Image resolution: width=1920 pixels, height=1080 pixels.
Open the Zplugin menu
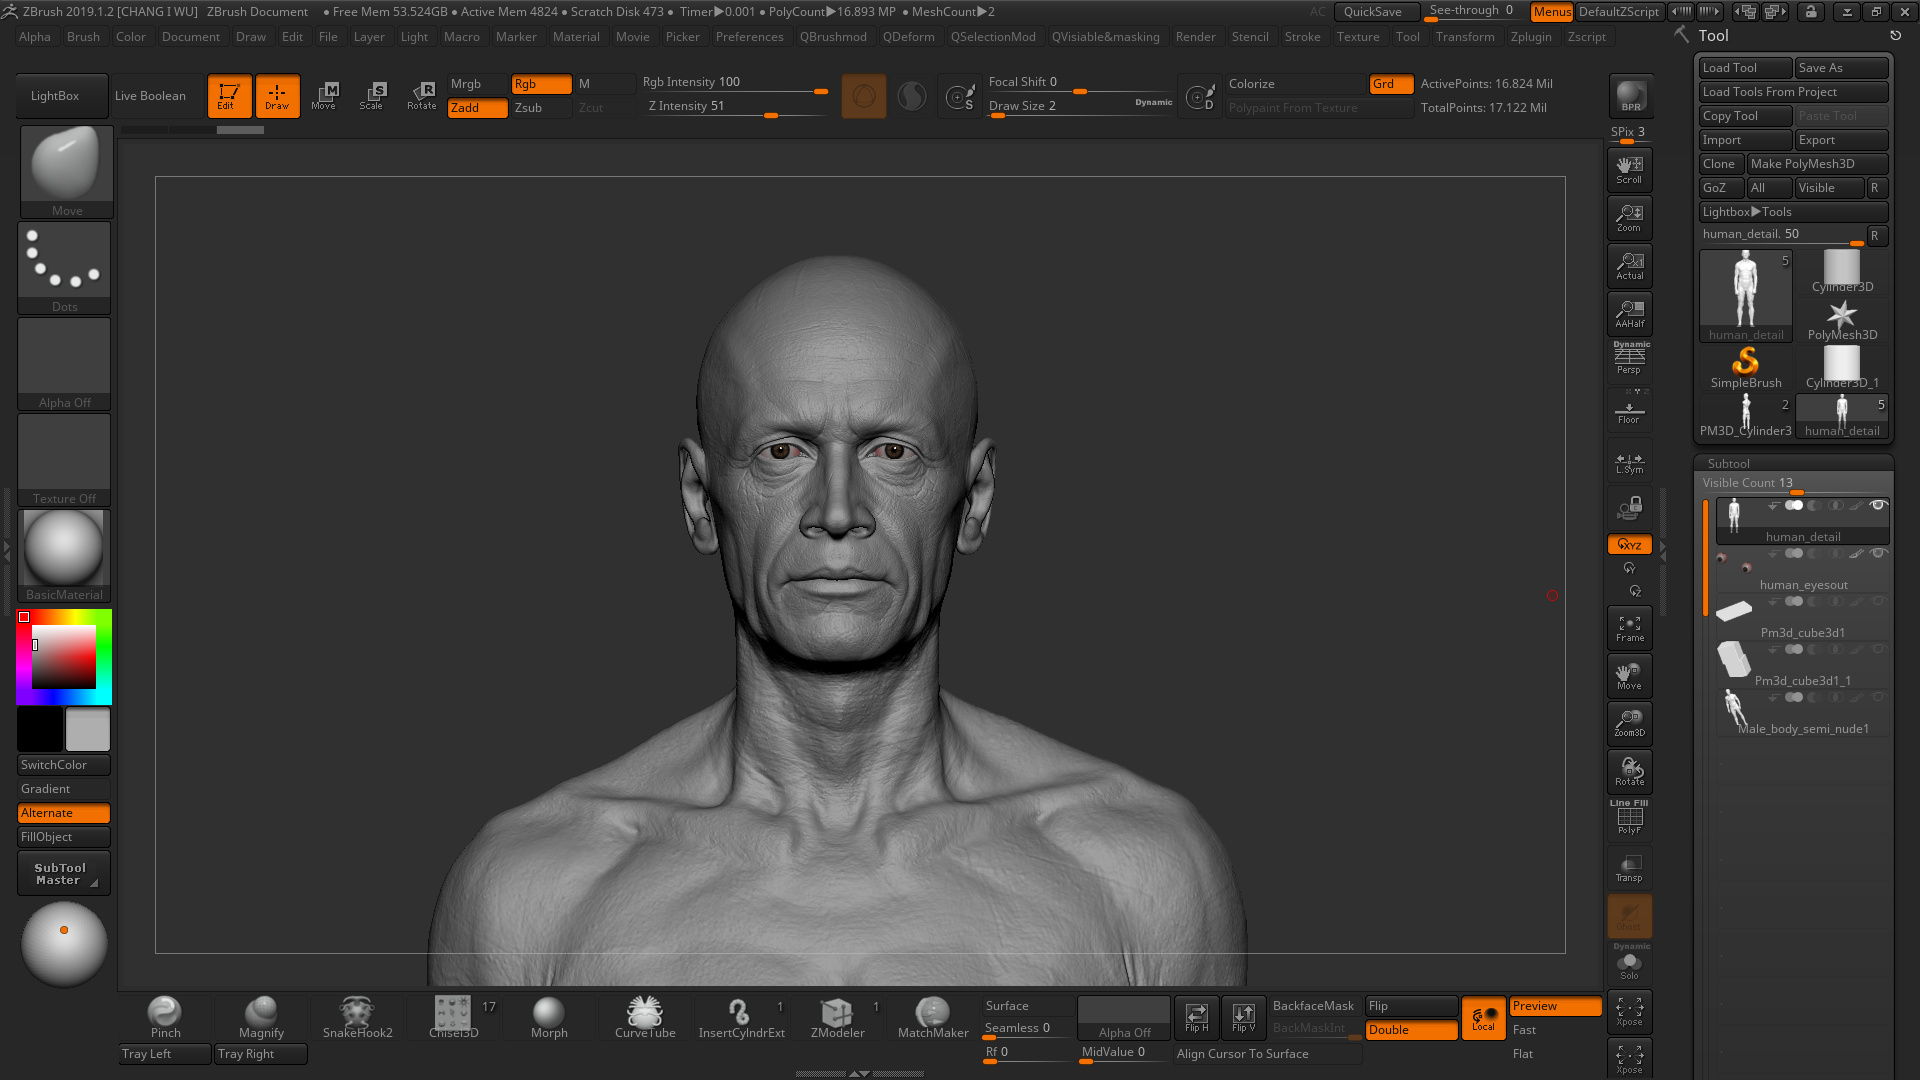[1531, 37]
